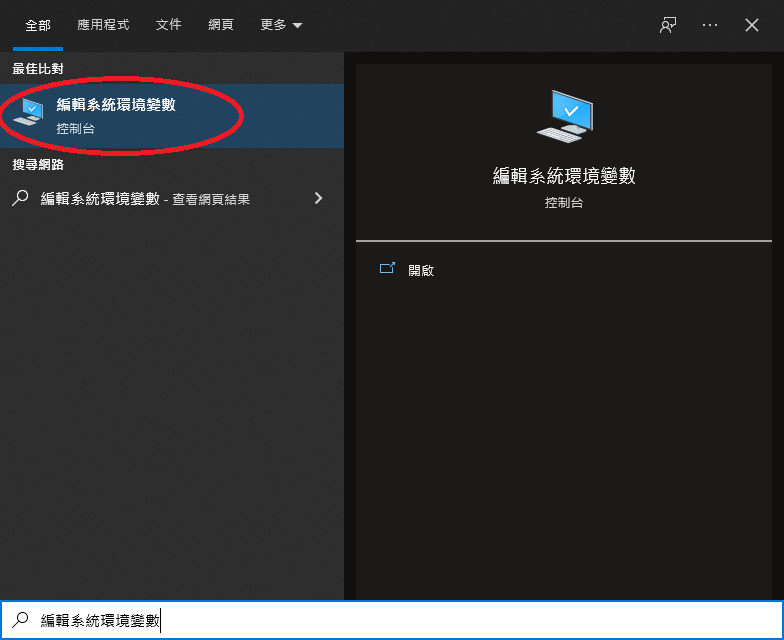This screenshot has width=784, height=640.
Task: Switch to the 全部 tab
Action: coord(38,25)
